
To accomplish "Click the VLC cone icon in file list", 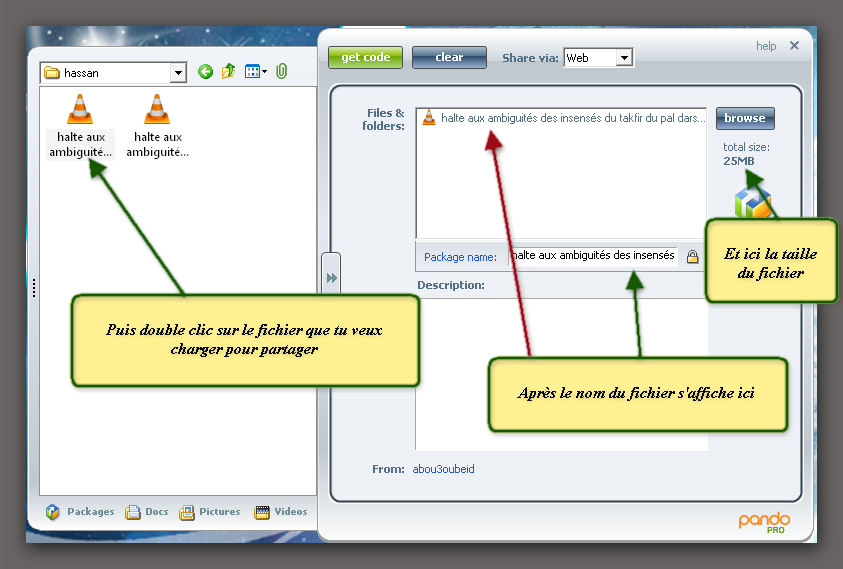I will tap(428, 117).
